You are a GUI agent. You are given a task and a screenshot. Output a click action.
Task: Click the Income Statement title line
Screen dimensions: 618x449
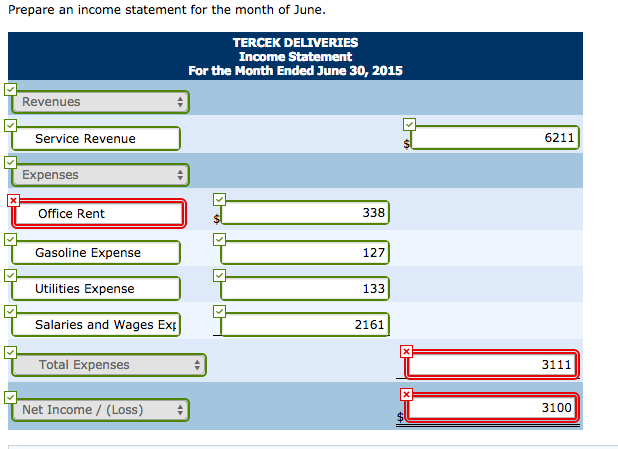pos(295,57)
